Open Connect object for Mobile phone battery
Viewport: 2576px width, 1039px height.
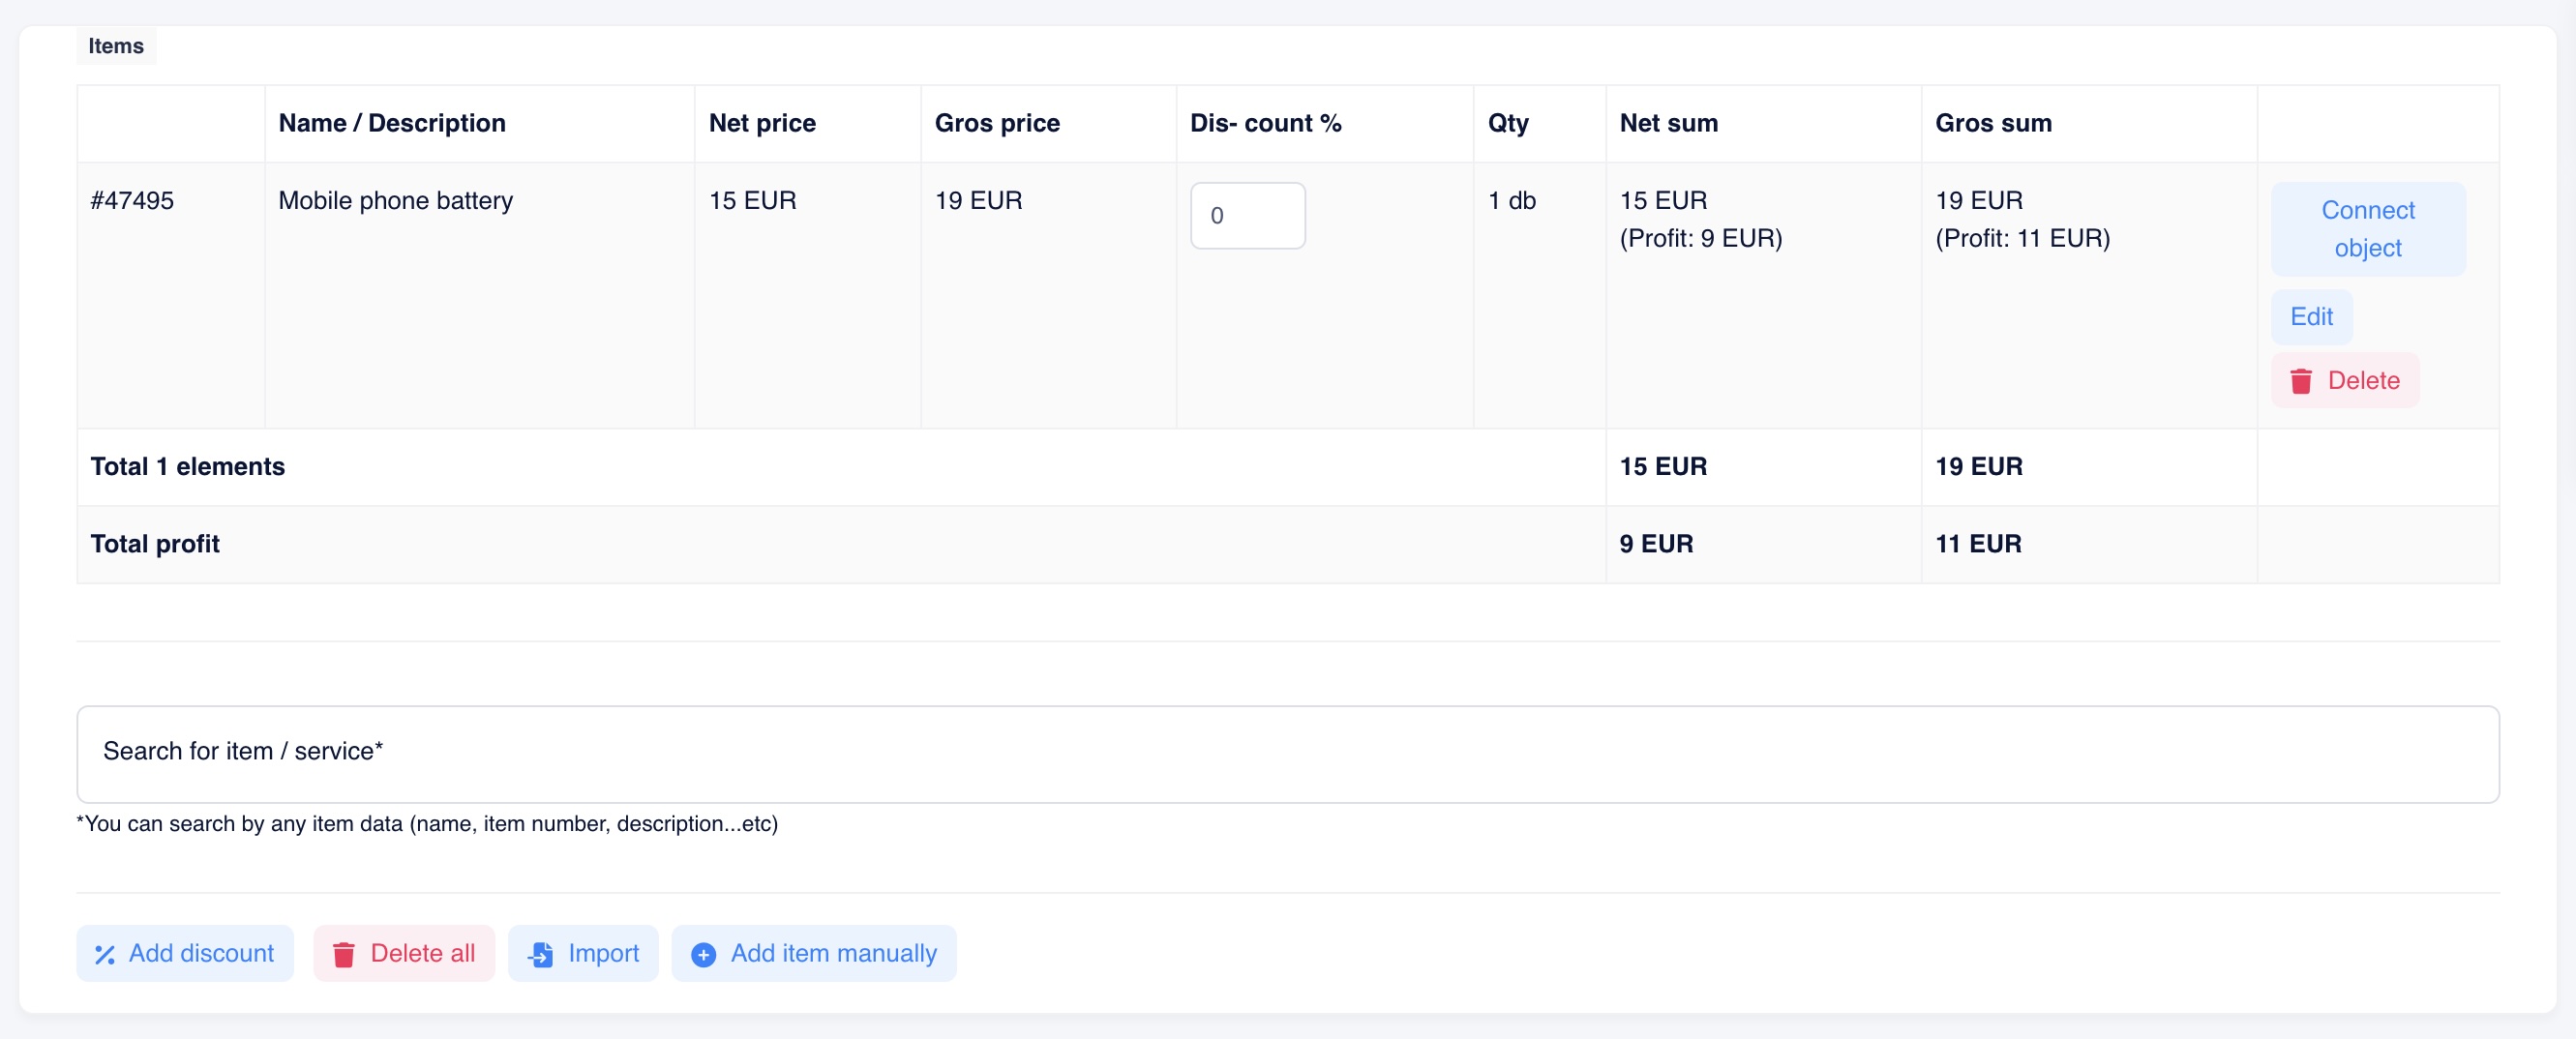2366,229
